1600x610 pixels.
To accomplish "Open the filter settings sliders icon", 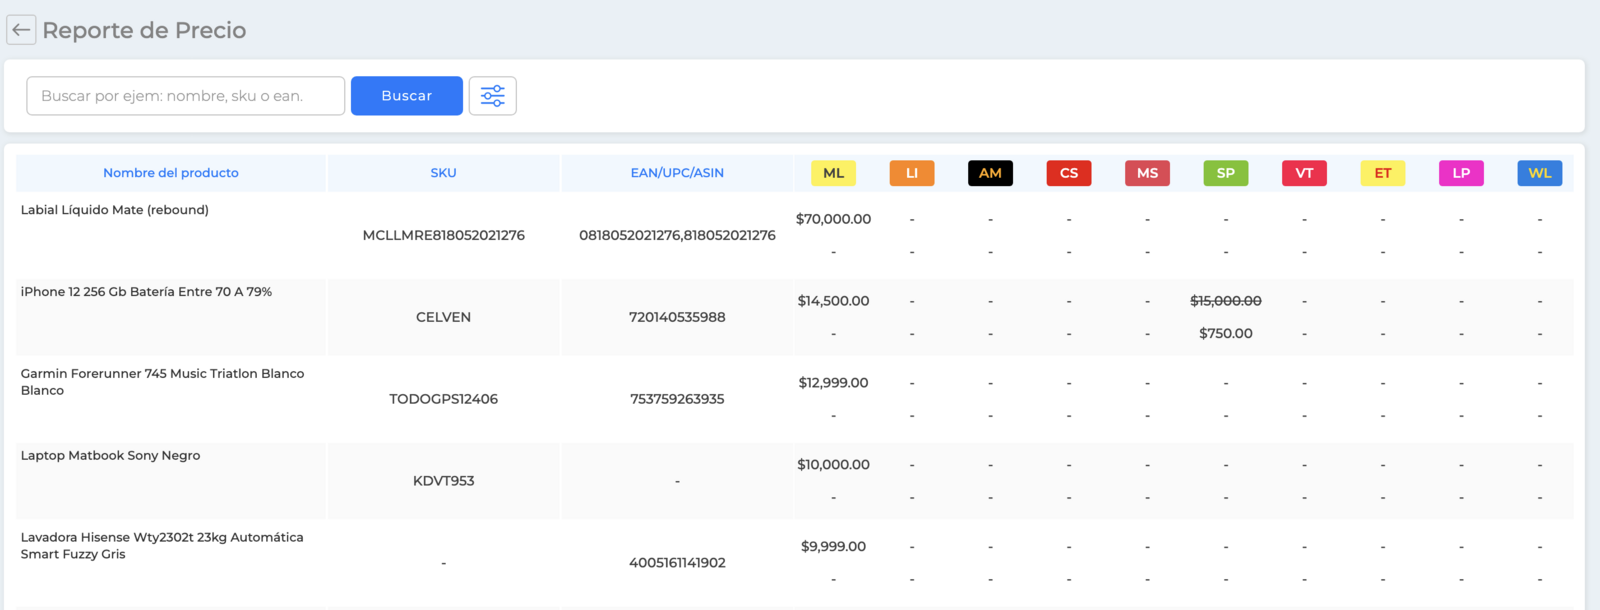I will click(493, 96).
